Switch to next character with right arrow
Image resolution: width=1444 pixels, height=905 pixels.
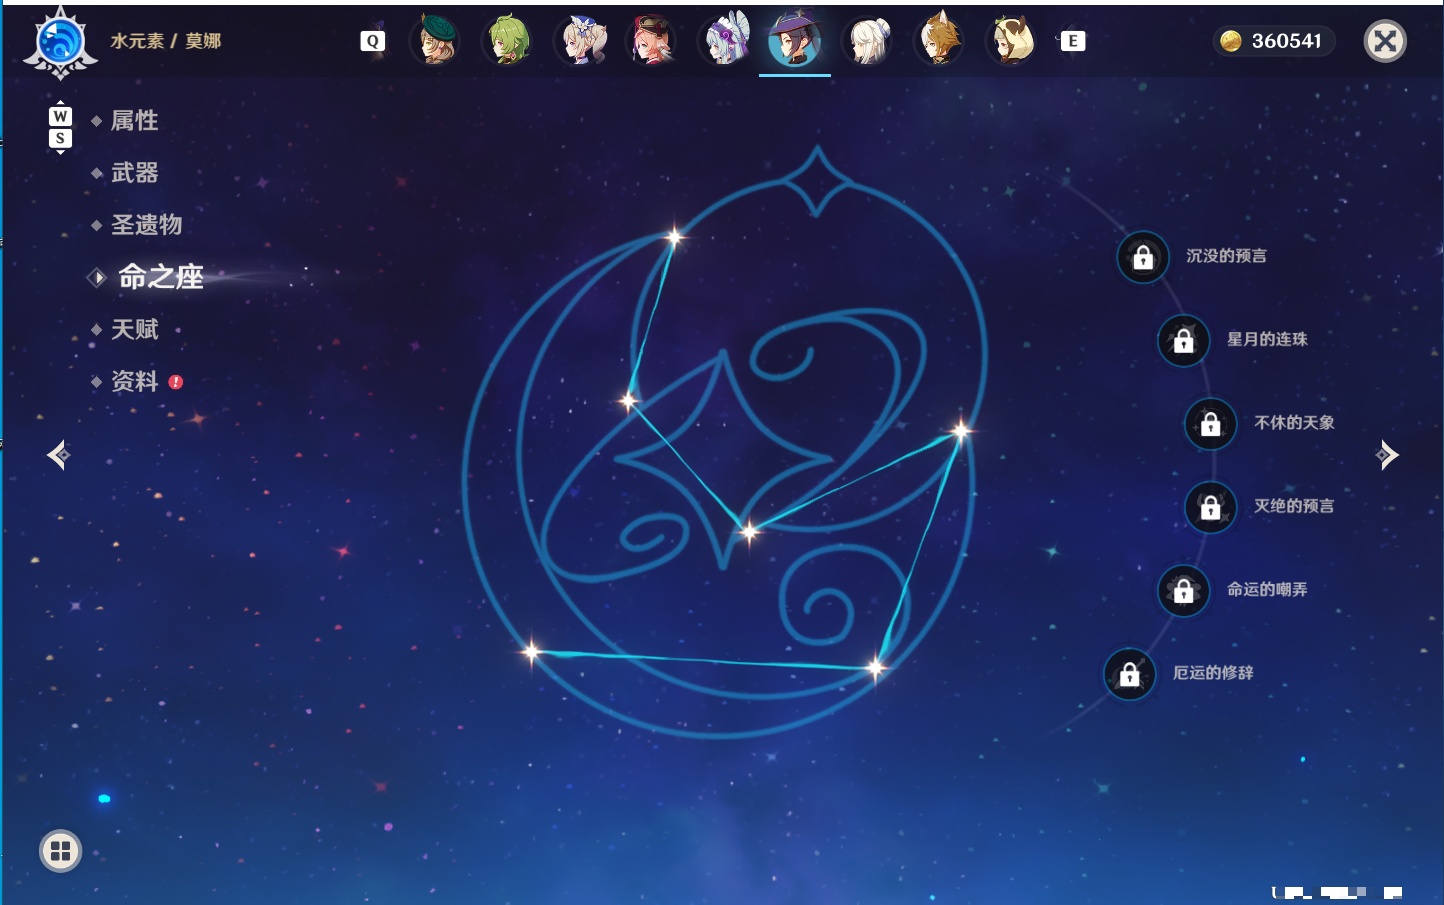[1387, 455]
